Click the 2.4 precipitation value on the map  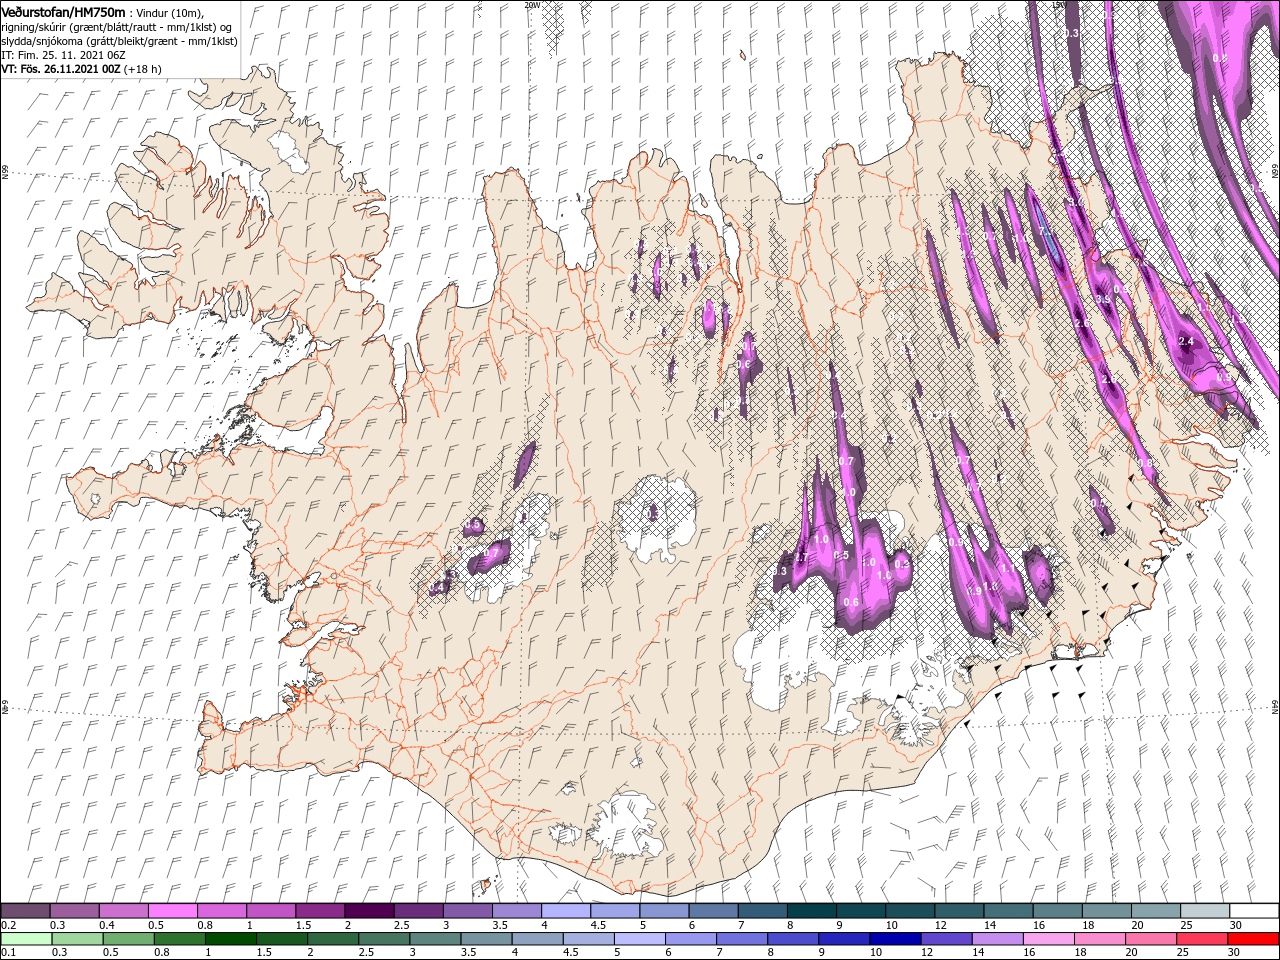click(1187, 342)
